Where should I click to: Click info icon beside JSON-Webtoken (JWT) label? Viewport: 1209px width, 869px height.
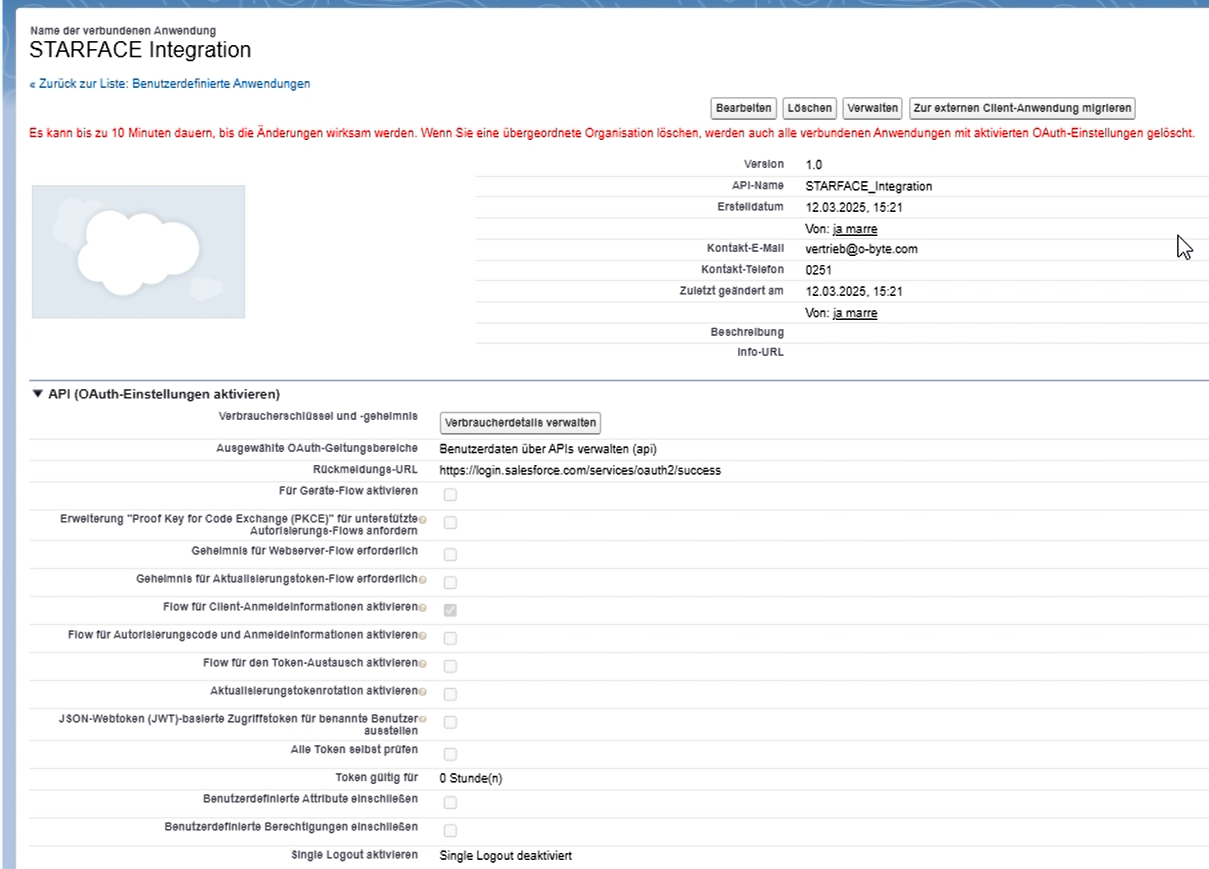[423, 719]
